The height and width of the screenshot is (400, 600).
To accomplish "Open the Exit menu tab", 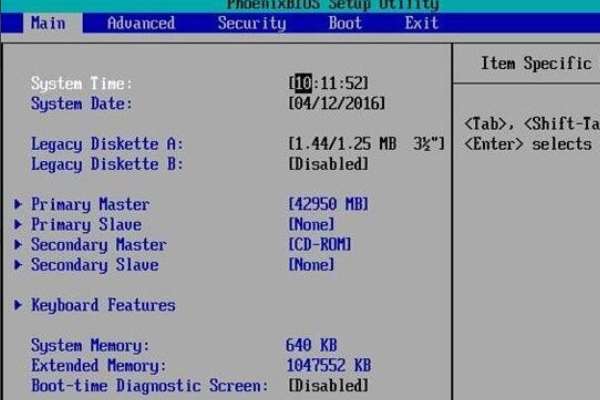I will coord(421,23).
